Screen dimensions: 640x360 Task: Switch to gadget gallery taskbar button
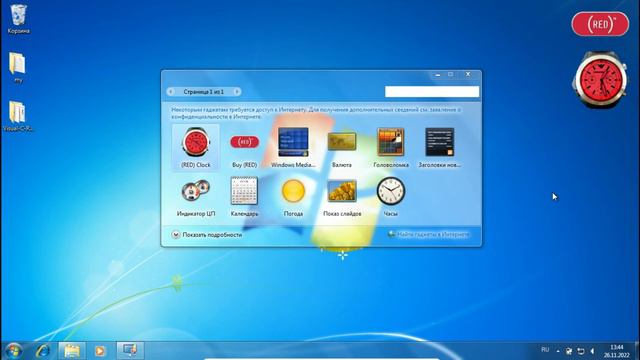click(x=130, y=351)
